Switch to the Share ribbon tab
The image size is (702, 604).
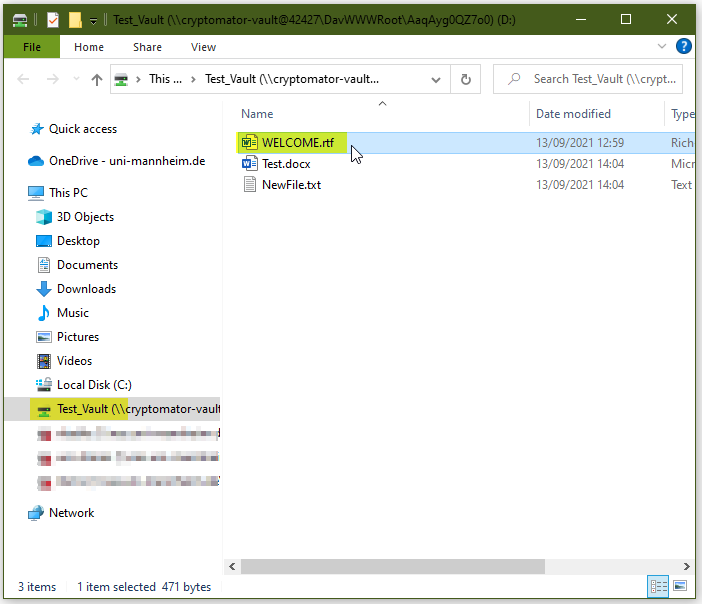[147, 47]
